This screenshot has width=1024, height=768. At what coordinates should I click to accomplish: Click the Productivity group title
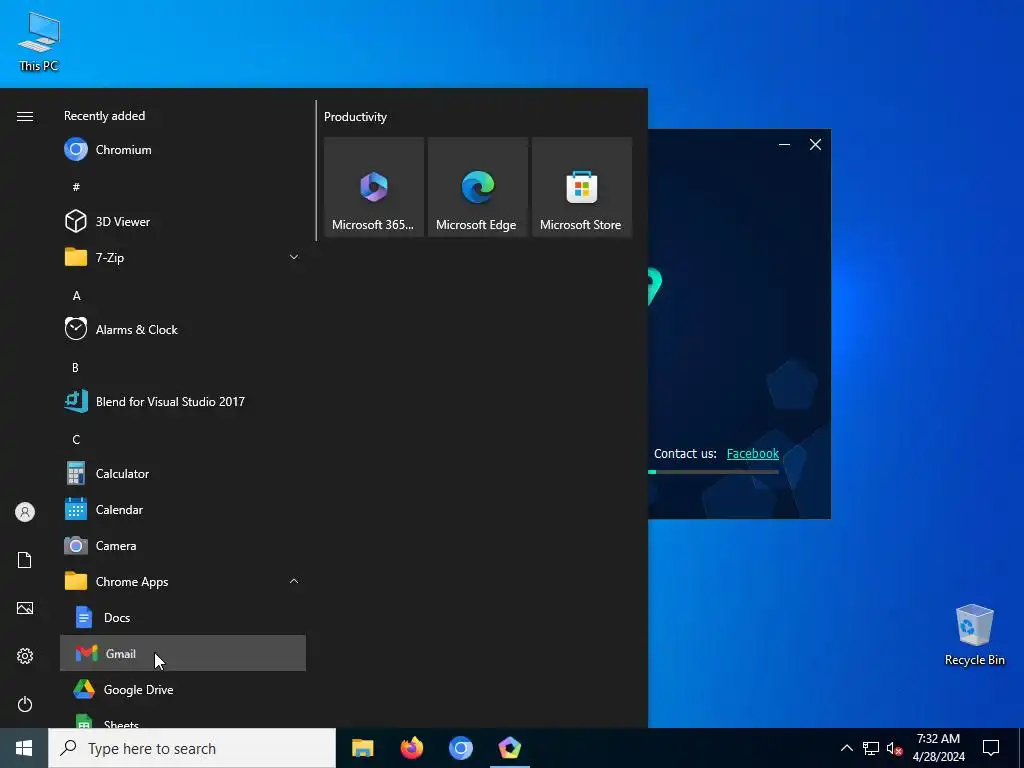[x=355, y=117]
